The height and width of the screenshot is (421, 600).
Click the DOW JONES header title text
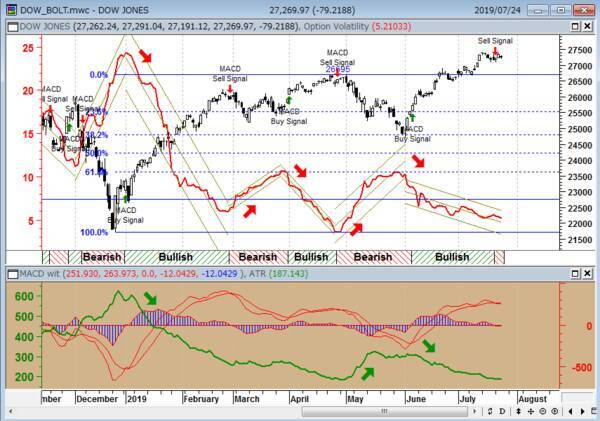[45, 26]
